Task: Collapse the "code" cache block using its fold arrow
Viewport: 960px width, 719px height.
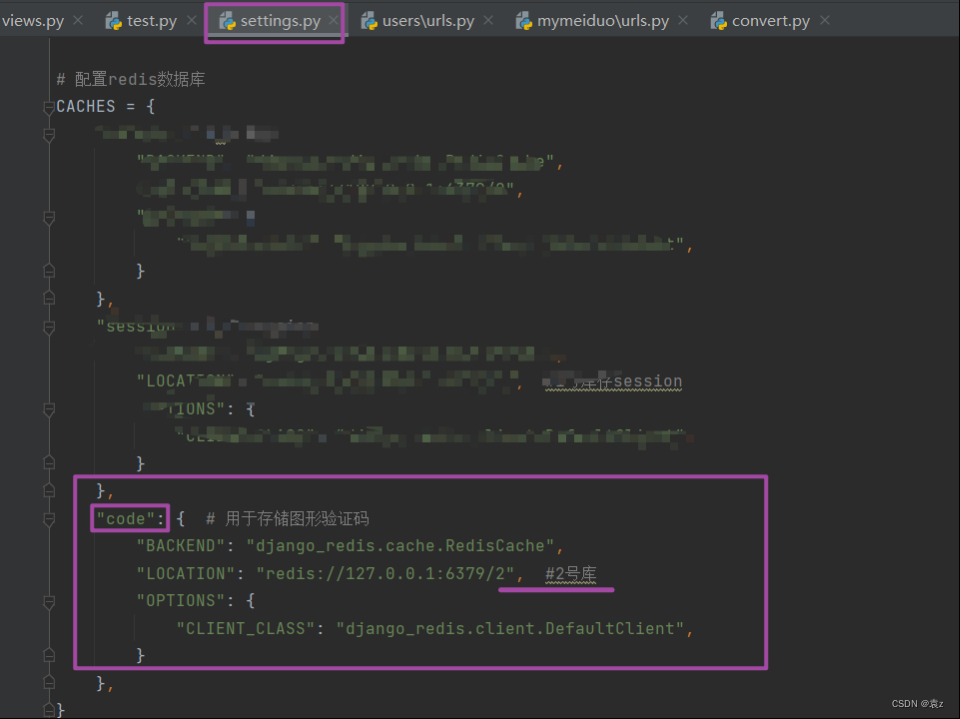Action: (x=48, y=518)
